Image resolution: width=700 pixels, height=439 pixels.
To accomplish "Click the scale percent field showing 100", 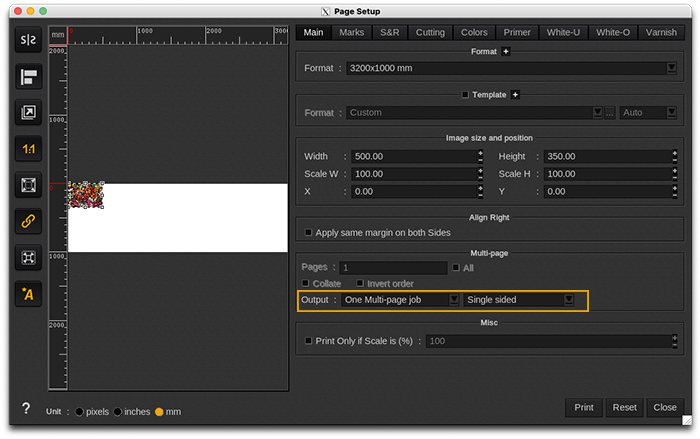I will 549,341.
